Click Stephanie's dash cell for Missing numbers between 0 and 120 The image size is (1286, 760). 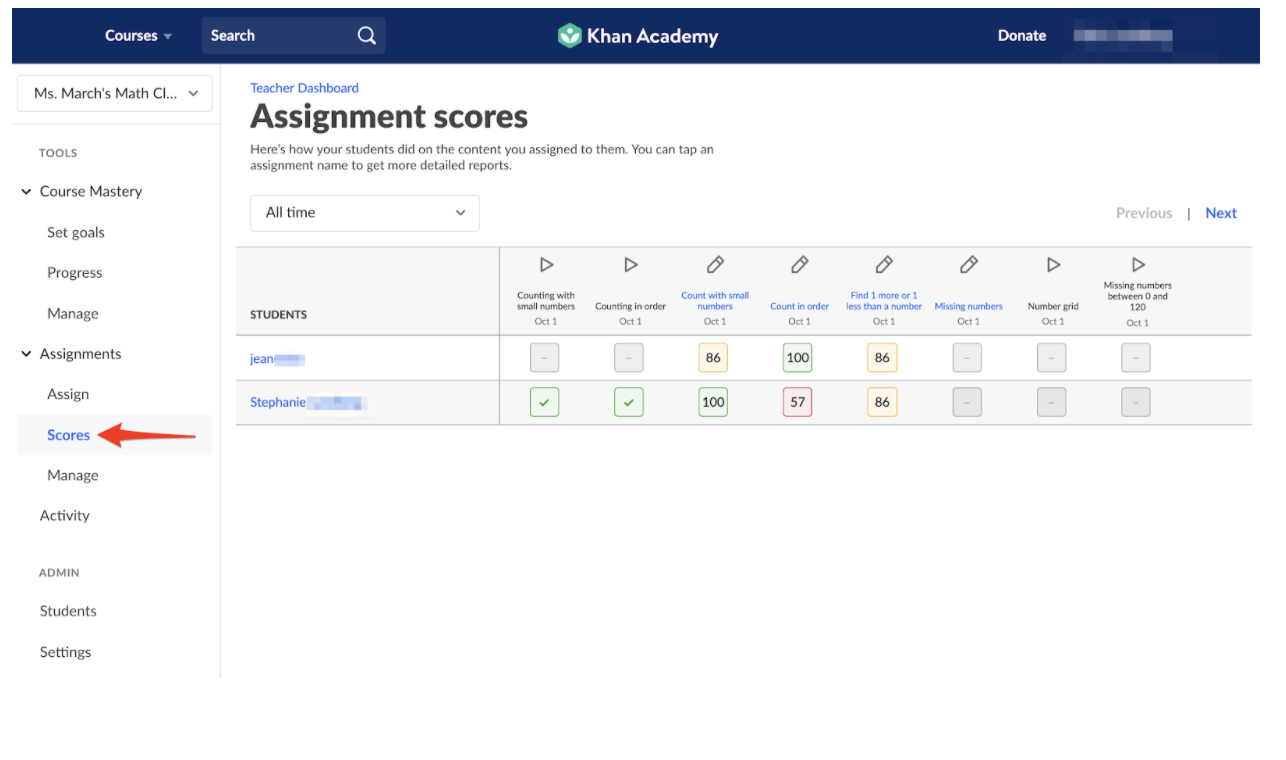click(x=1136, y=402)
